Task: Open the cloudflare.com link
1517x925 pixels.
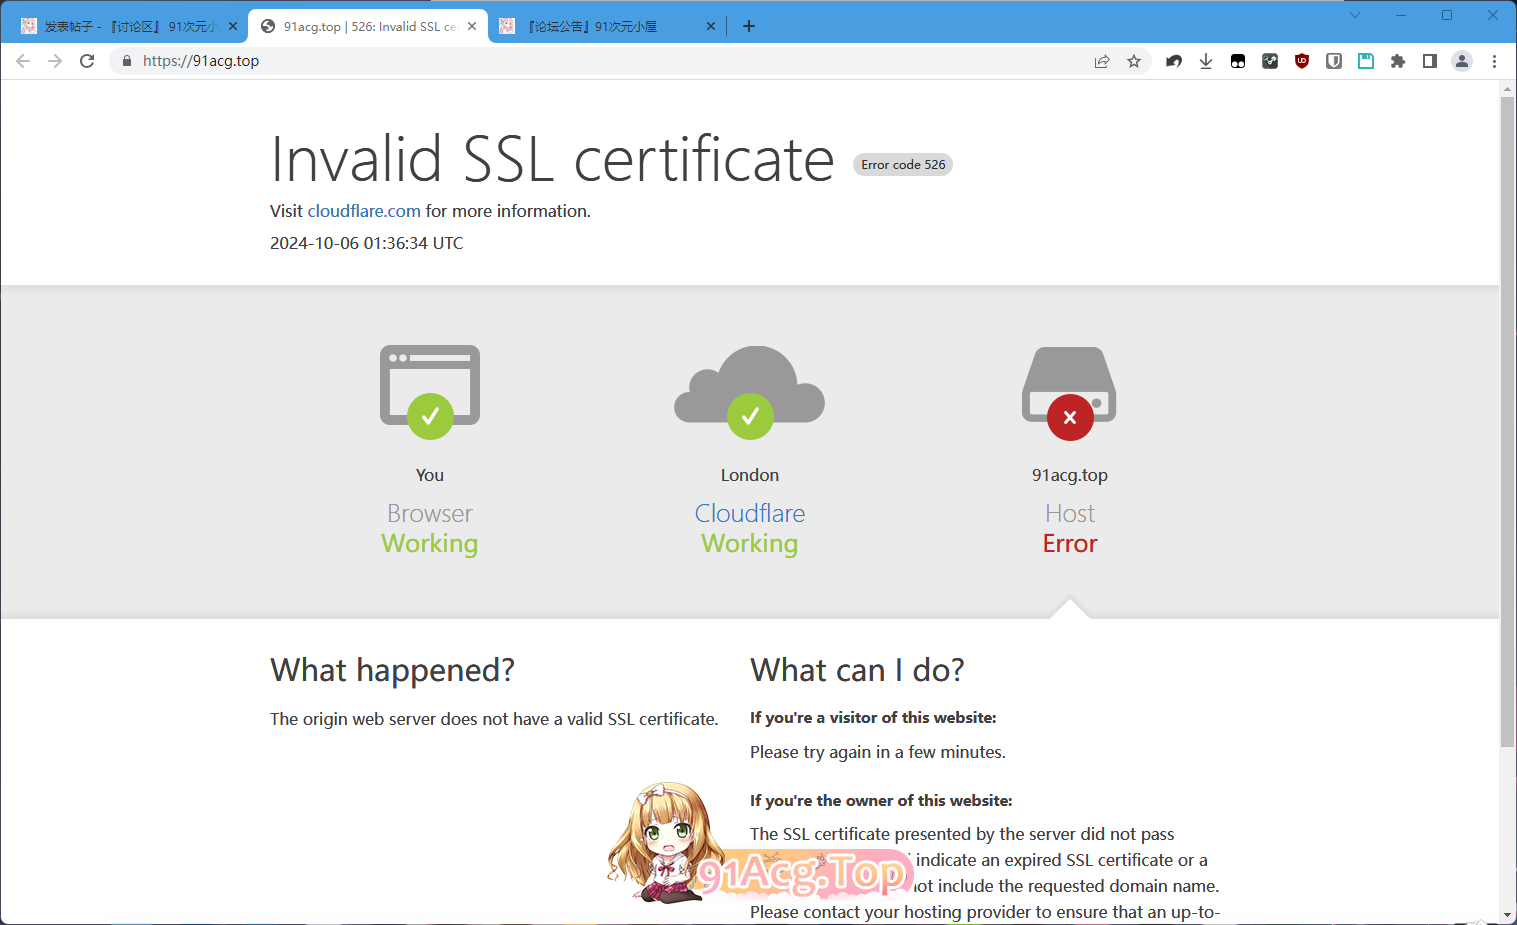Action: [364, 211]
